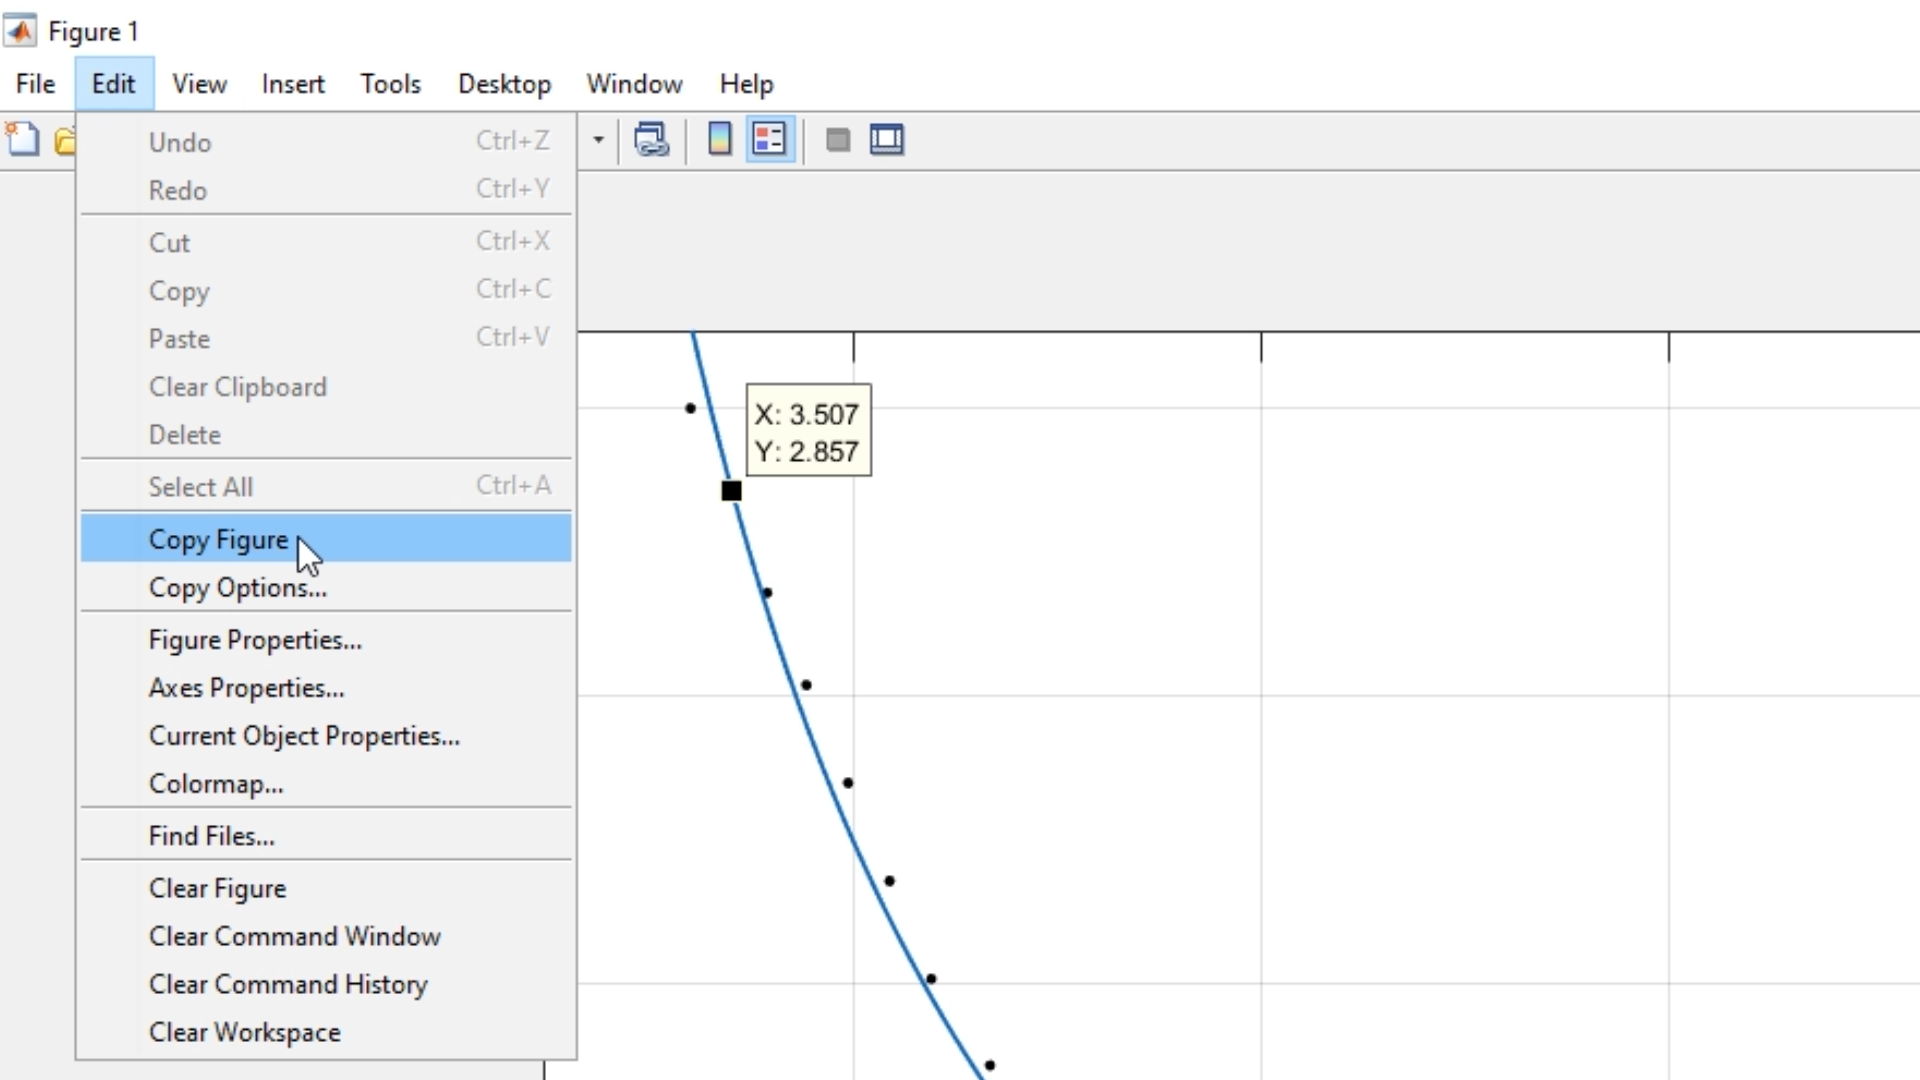
Task: Hide the plot tools
Action: 837,140
